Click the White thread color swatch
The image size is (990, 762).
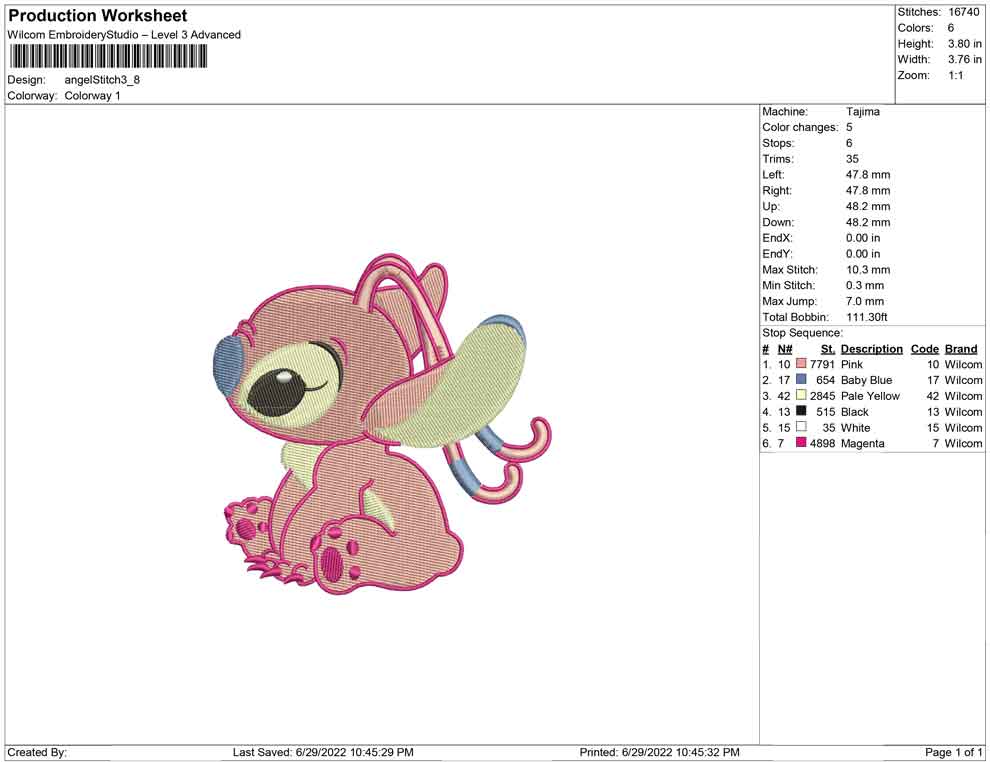[801, 427]
